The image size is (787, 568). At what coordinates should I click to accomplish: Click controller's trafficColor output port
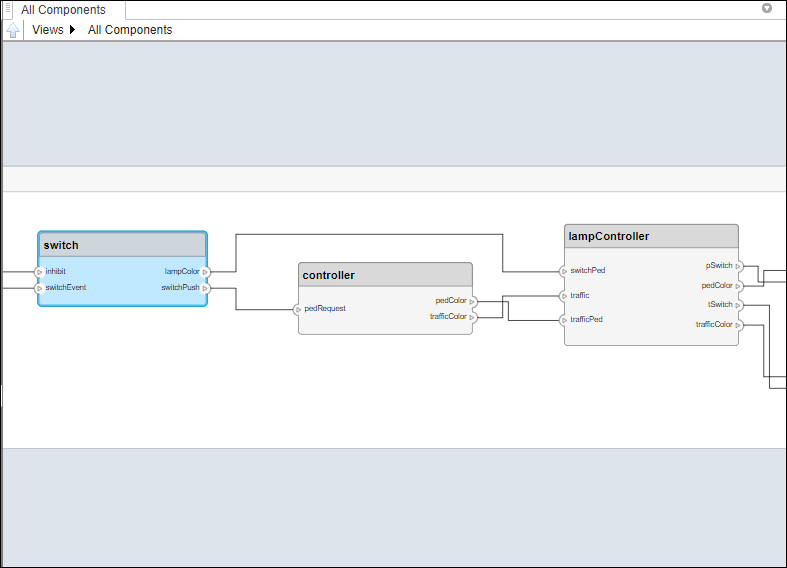(472, 317)
